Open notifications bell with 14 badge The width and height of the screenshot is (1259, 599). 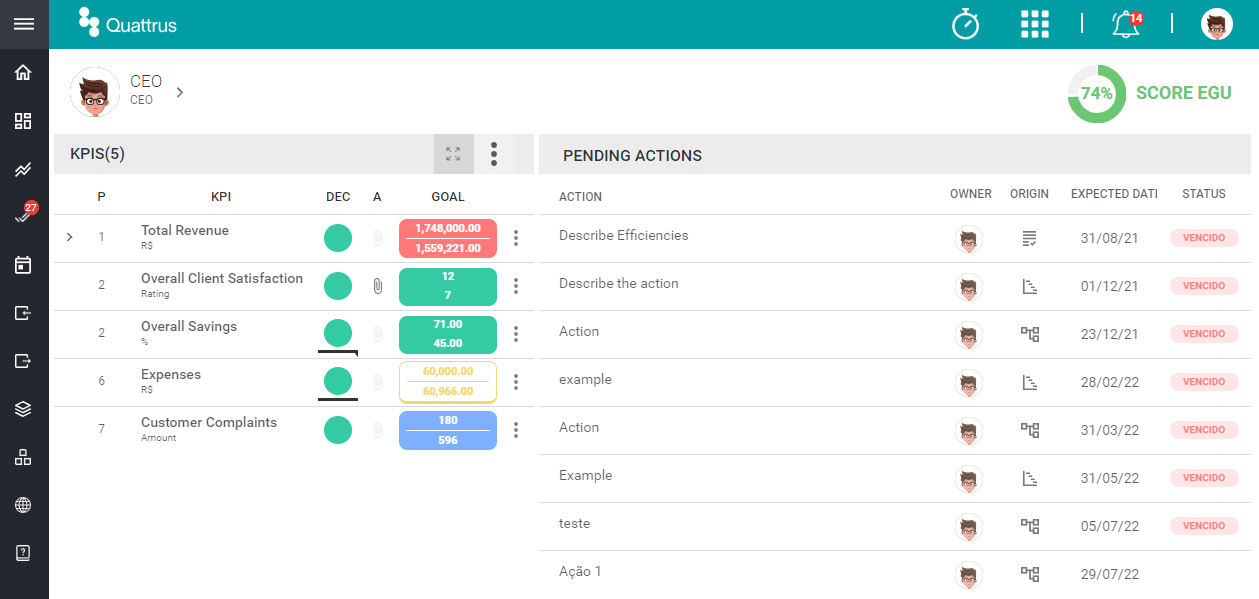tap(1127, 24)
